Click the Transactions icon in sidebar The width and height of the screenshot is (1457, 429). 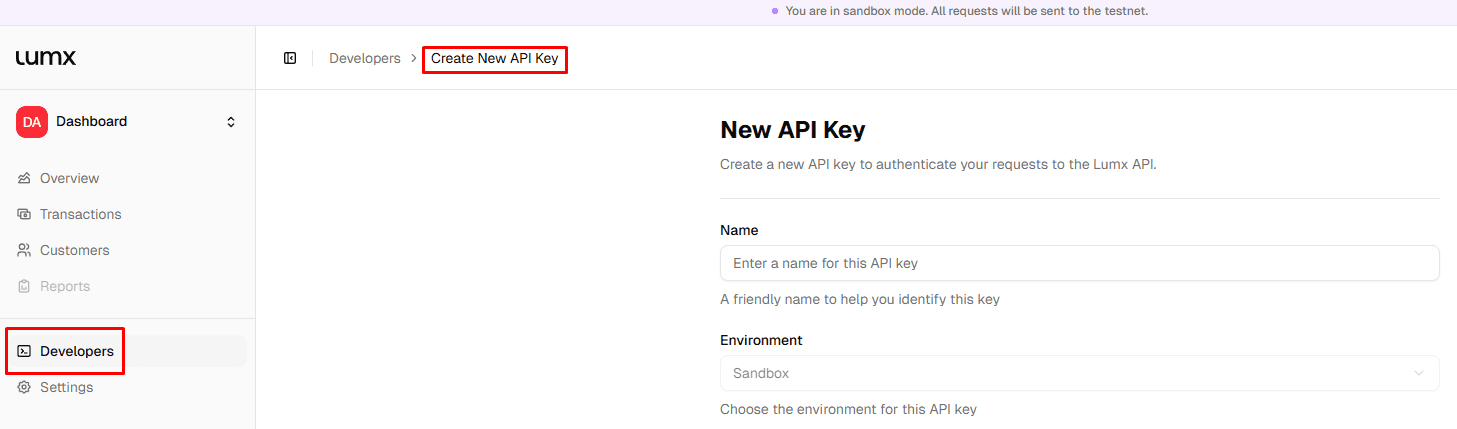click(24, 214)
